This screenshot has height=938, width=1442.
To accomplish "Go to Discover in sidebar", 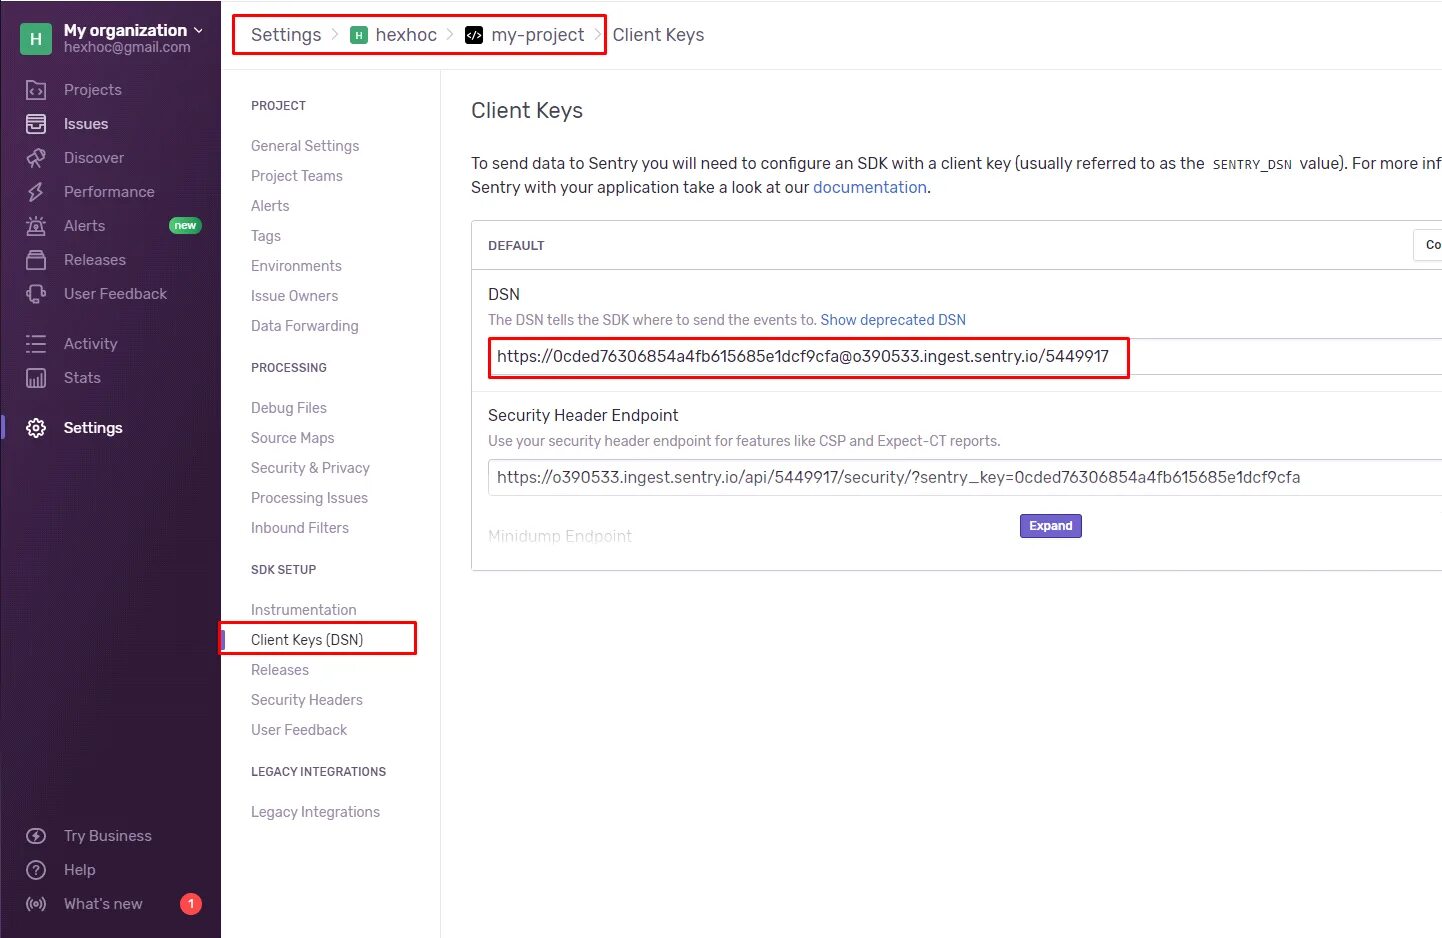I will click(x=94, y=158).
